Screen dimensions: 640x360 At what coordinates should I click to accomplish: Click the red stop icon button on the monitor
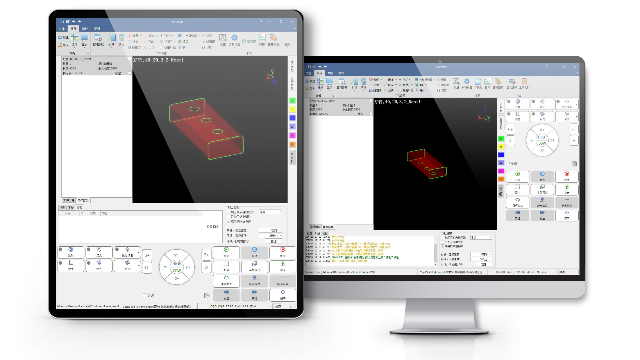coord(567,176)
